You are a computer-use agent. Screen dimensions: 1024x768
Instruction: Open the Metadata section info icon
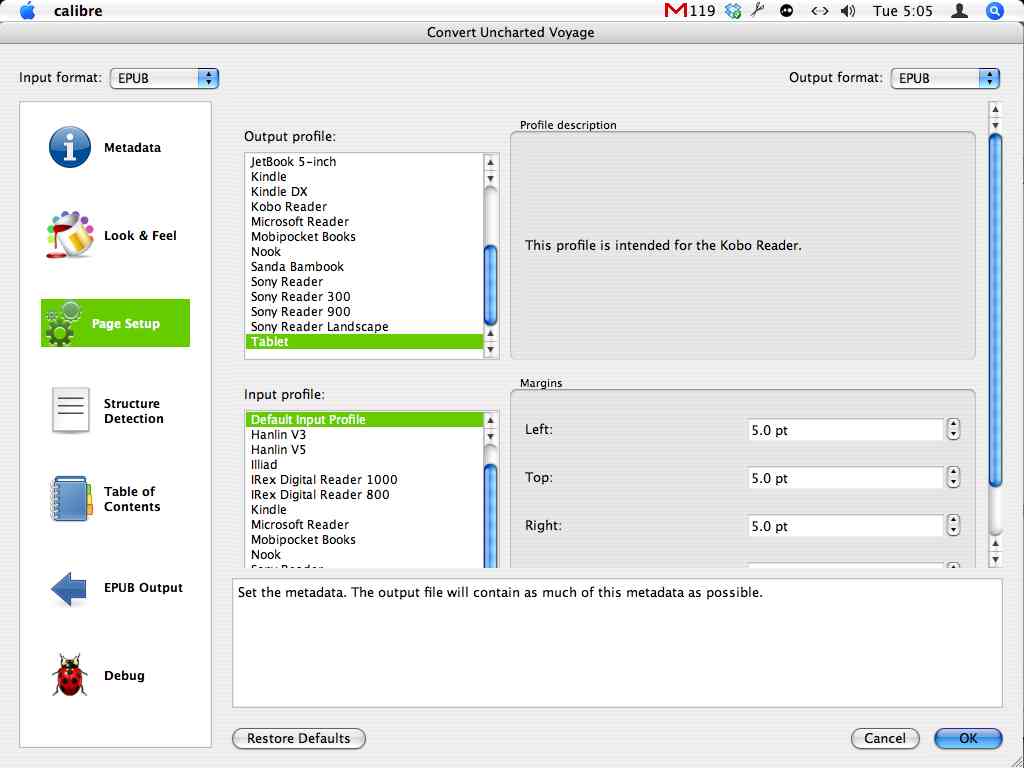[x=70, y=147]
